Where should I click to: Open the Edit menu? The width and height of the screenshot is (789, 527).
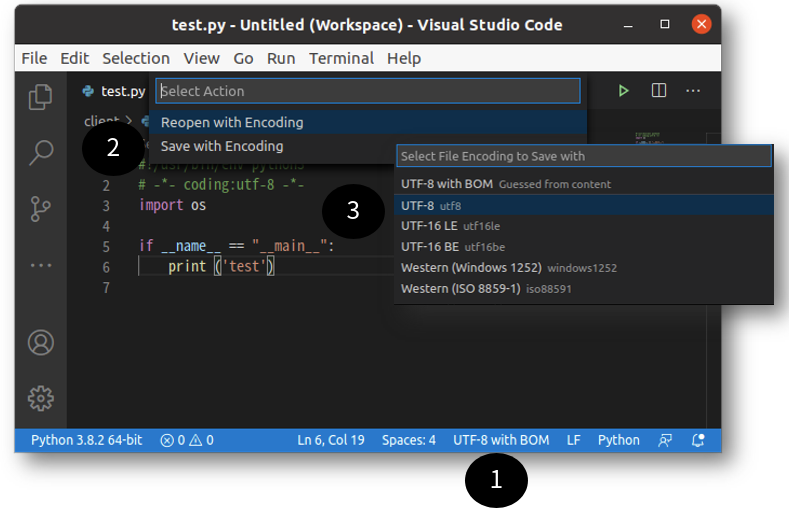[74, 58]
